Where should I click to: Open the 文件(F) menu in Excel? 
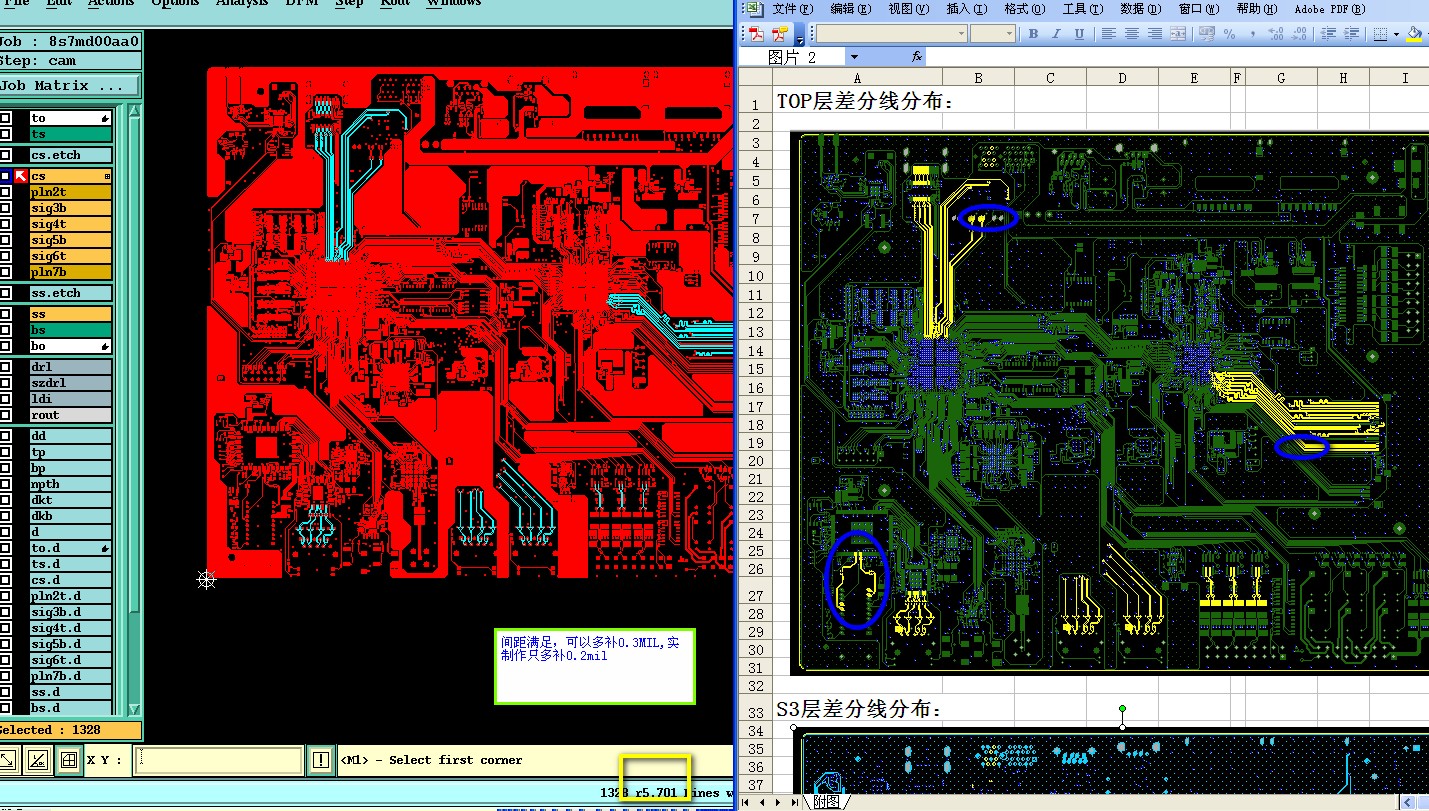793,9
